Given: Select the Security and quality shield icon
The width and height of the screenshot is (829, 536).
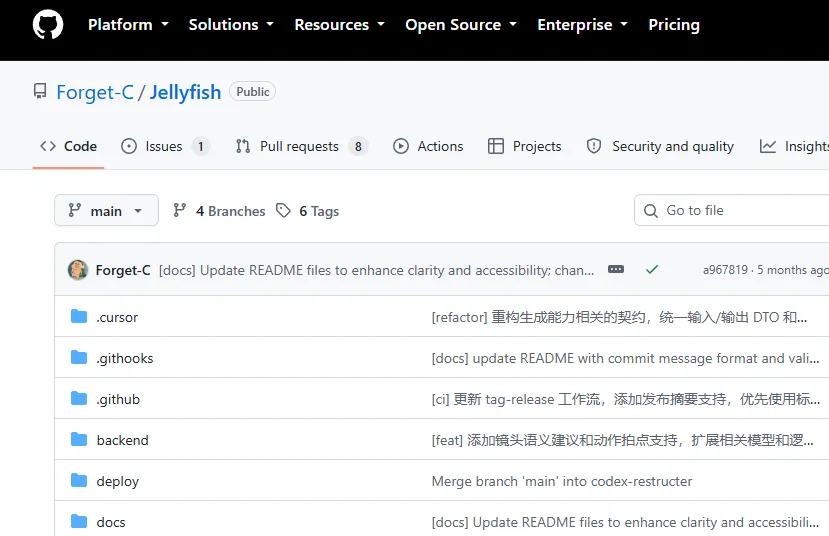Looking at the screenshot, I should [x=594, y=146].
